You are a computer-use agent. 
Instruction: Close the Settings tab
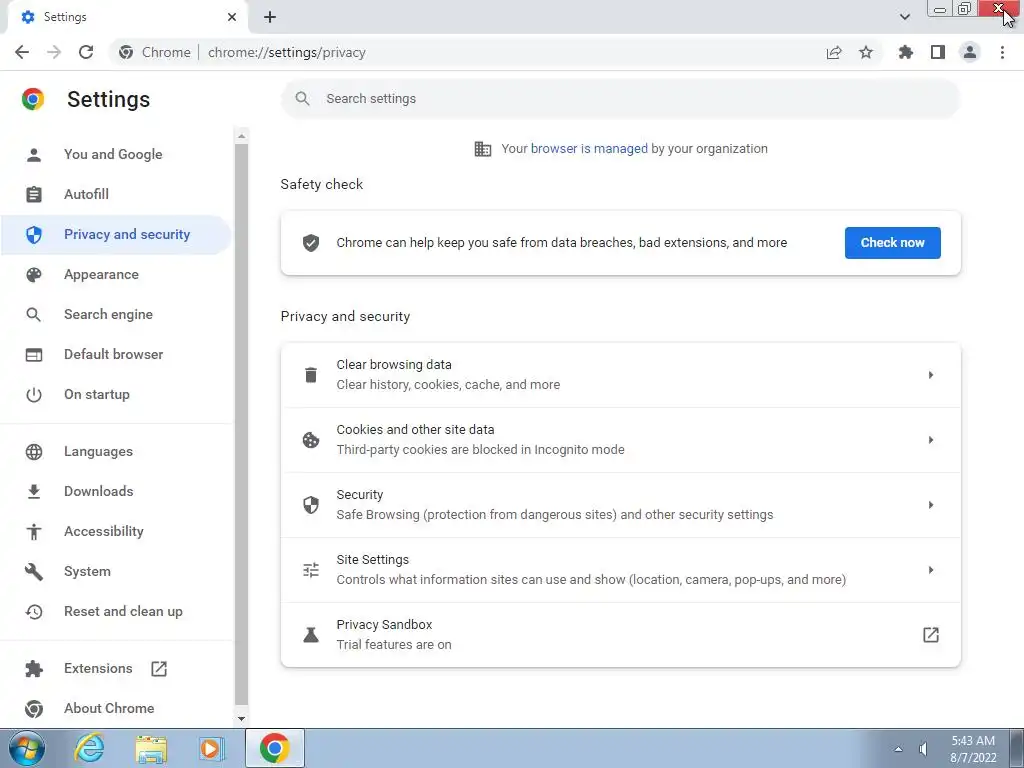pyautogui.click(x=232, y=17)
